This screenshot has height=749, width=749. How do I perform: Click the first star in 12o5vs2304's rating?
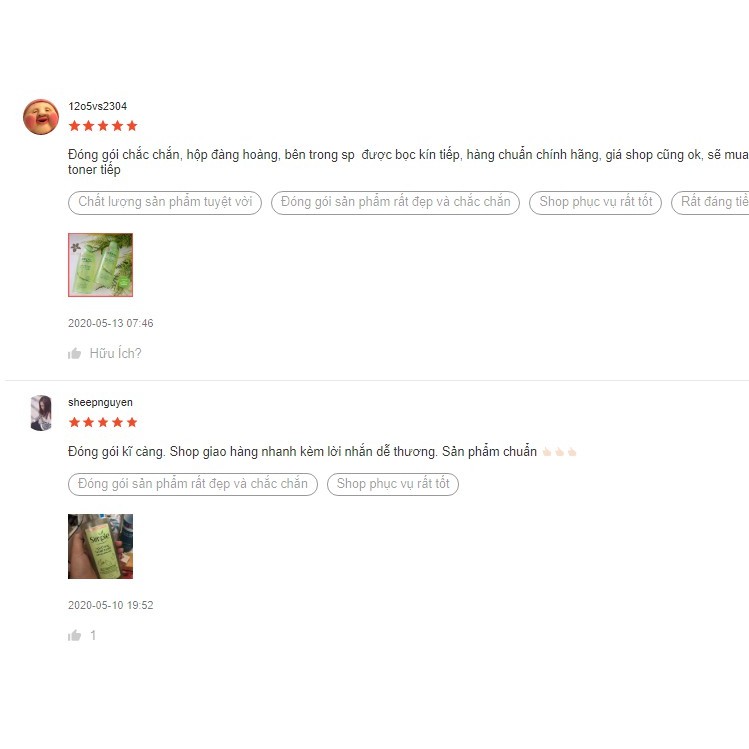75,126
